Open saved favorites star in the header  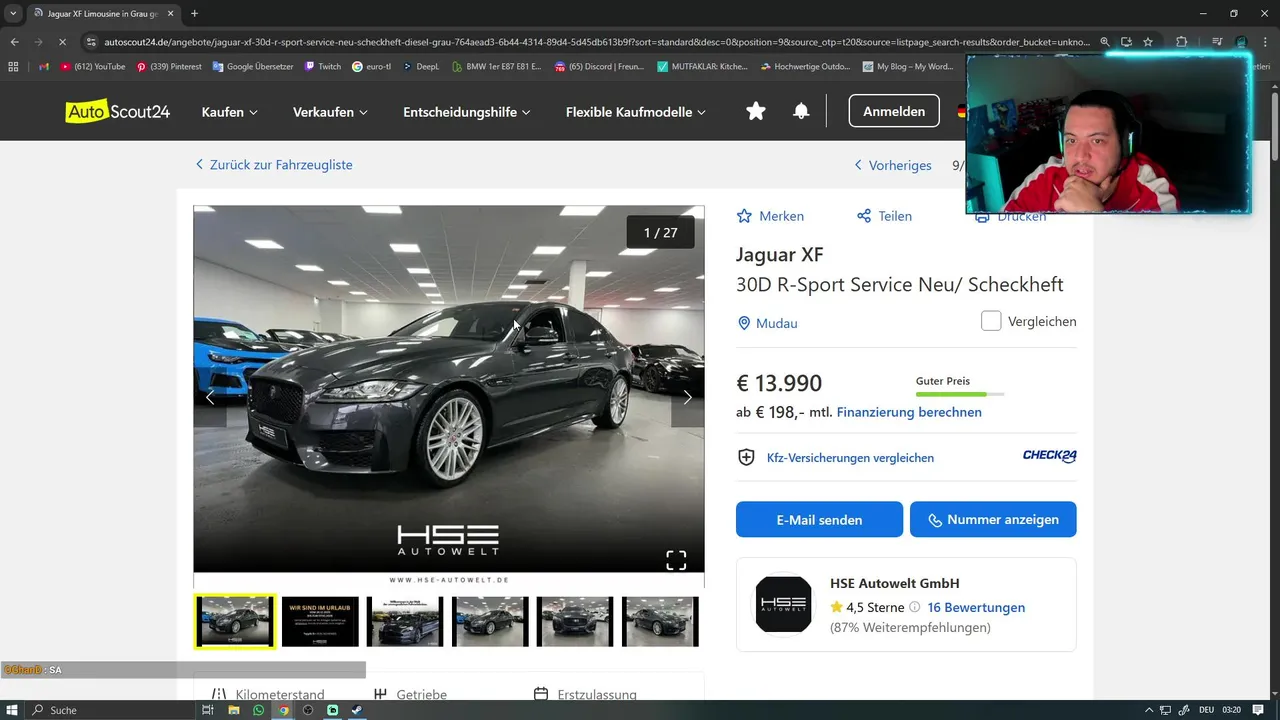point(756,111)
